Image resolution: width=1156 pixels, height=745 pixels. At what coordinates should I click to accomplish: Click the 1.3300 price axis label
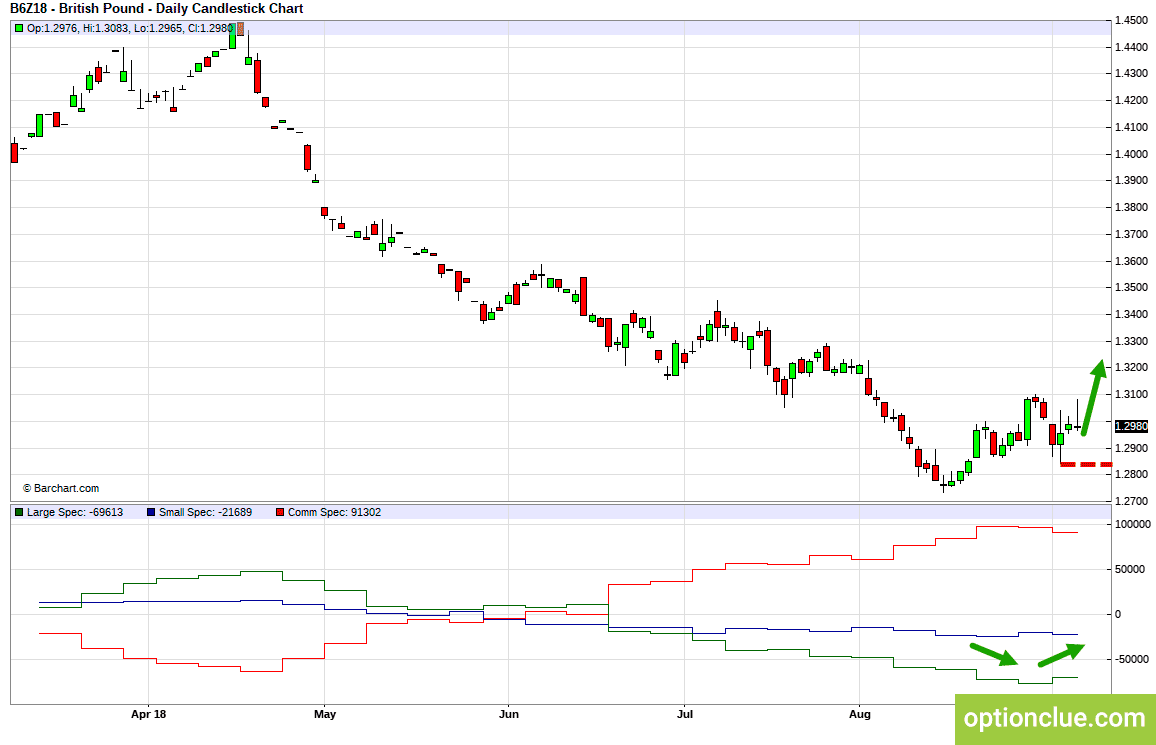click(x=1132, y=341)
